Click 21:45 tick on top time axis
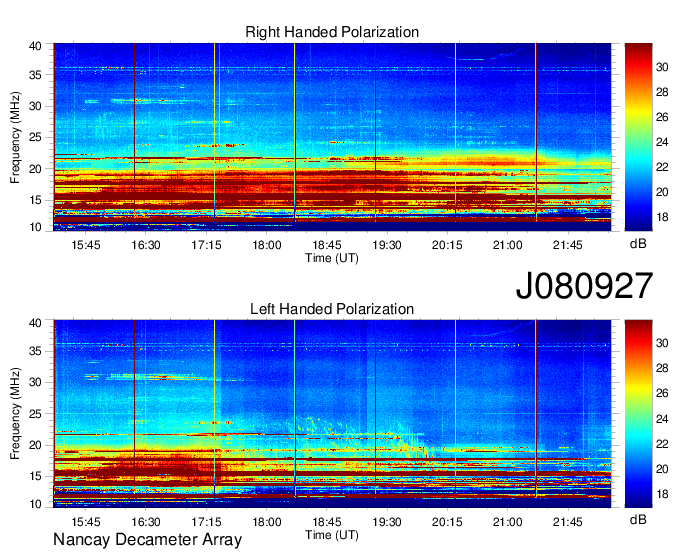This screenshot has width=680, height=552. pyautogui.click(x=568, y=245)
